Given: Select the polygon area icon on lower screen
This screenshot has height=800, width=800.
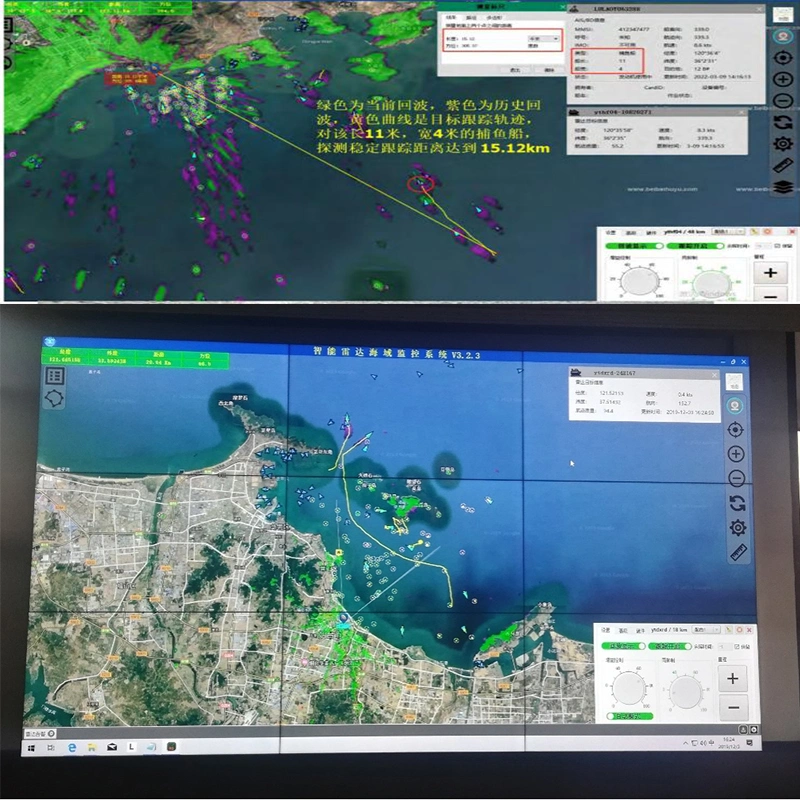Looking at the screenshot, I should point(55,398).
